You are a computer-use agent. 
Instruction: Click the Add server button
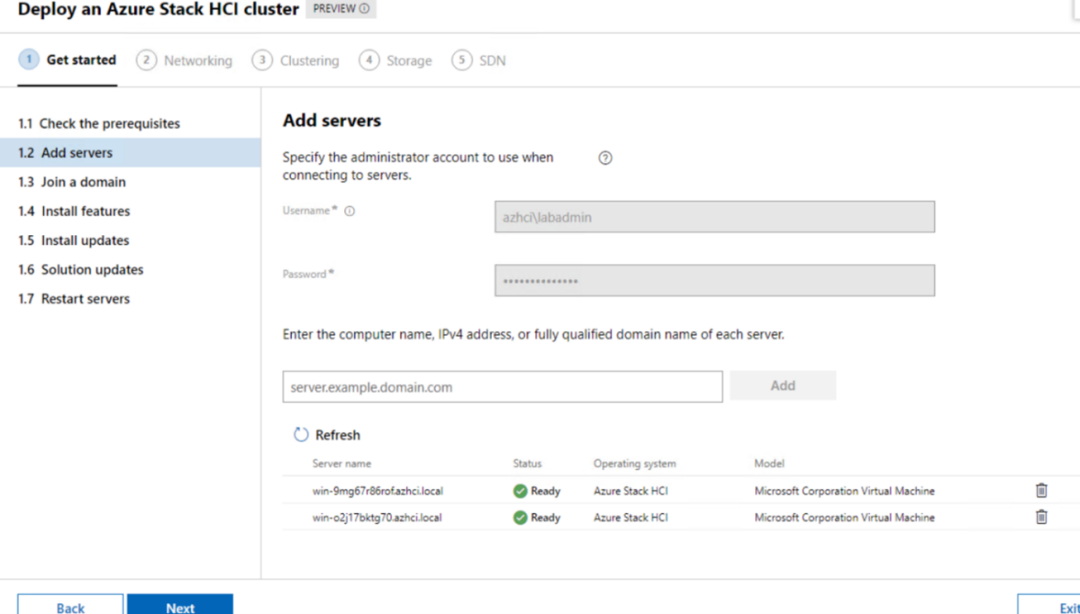783,386
